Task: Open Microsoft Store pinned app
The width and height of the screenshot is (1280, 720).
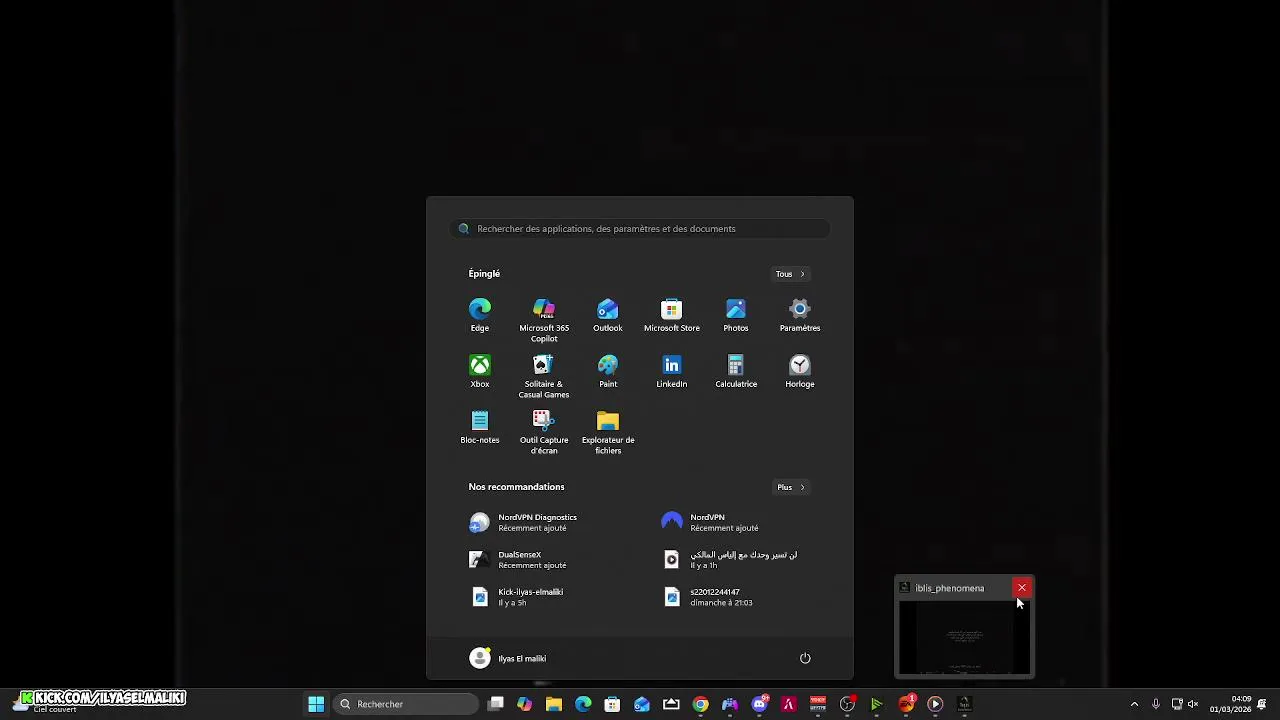Action: (x=672, y=314)
